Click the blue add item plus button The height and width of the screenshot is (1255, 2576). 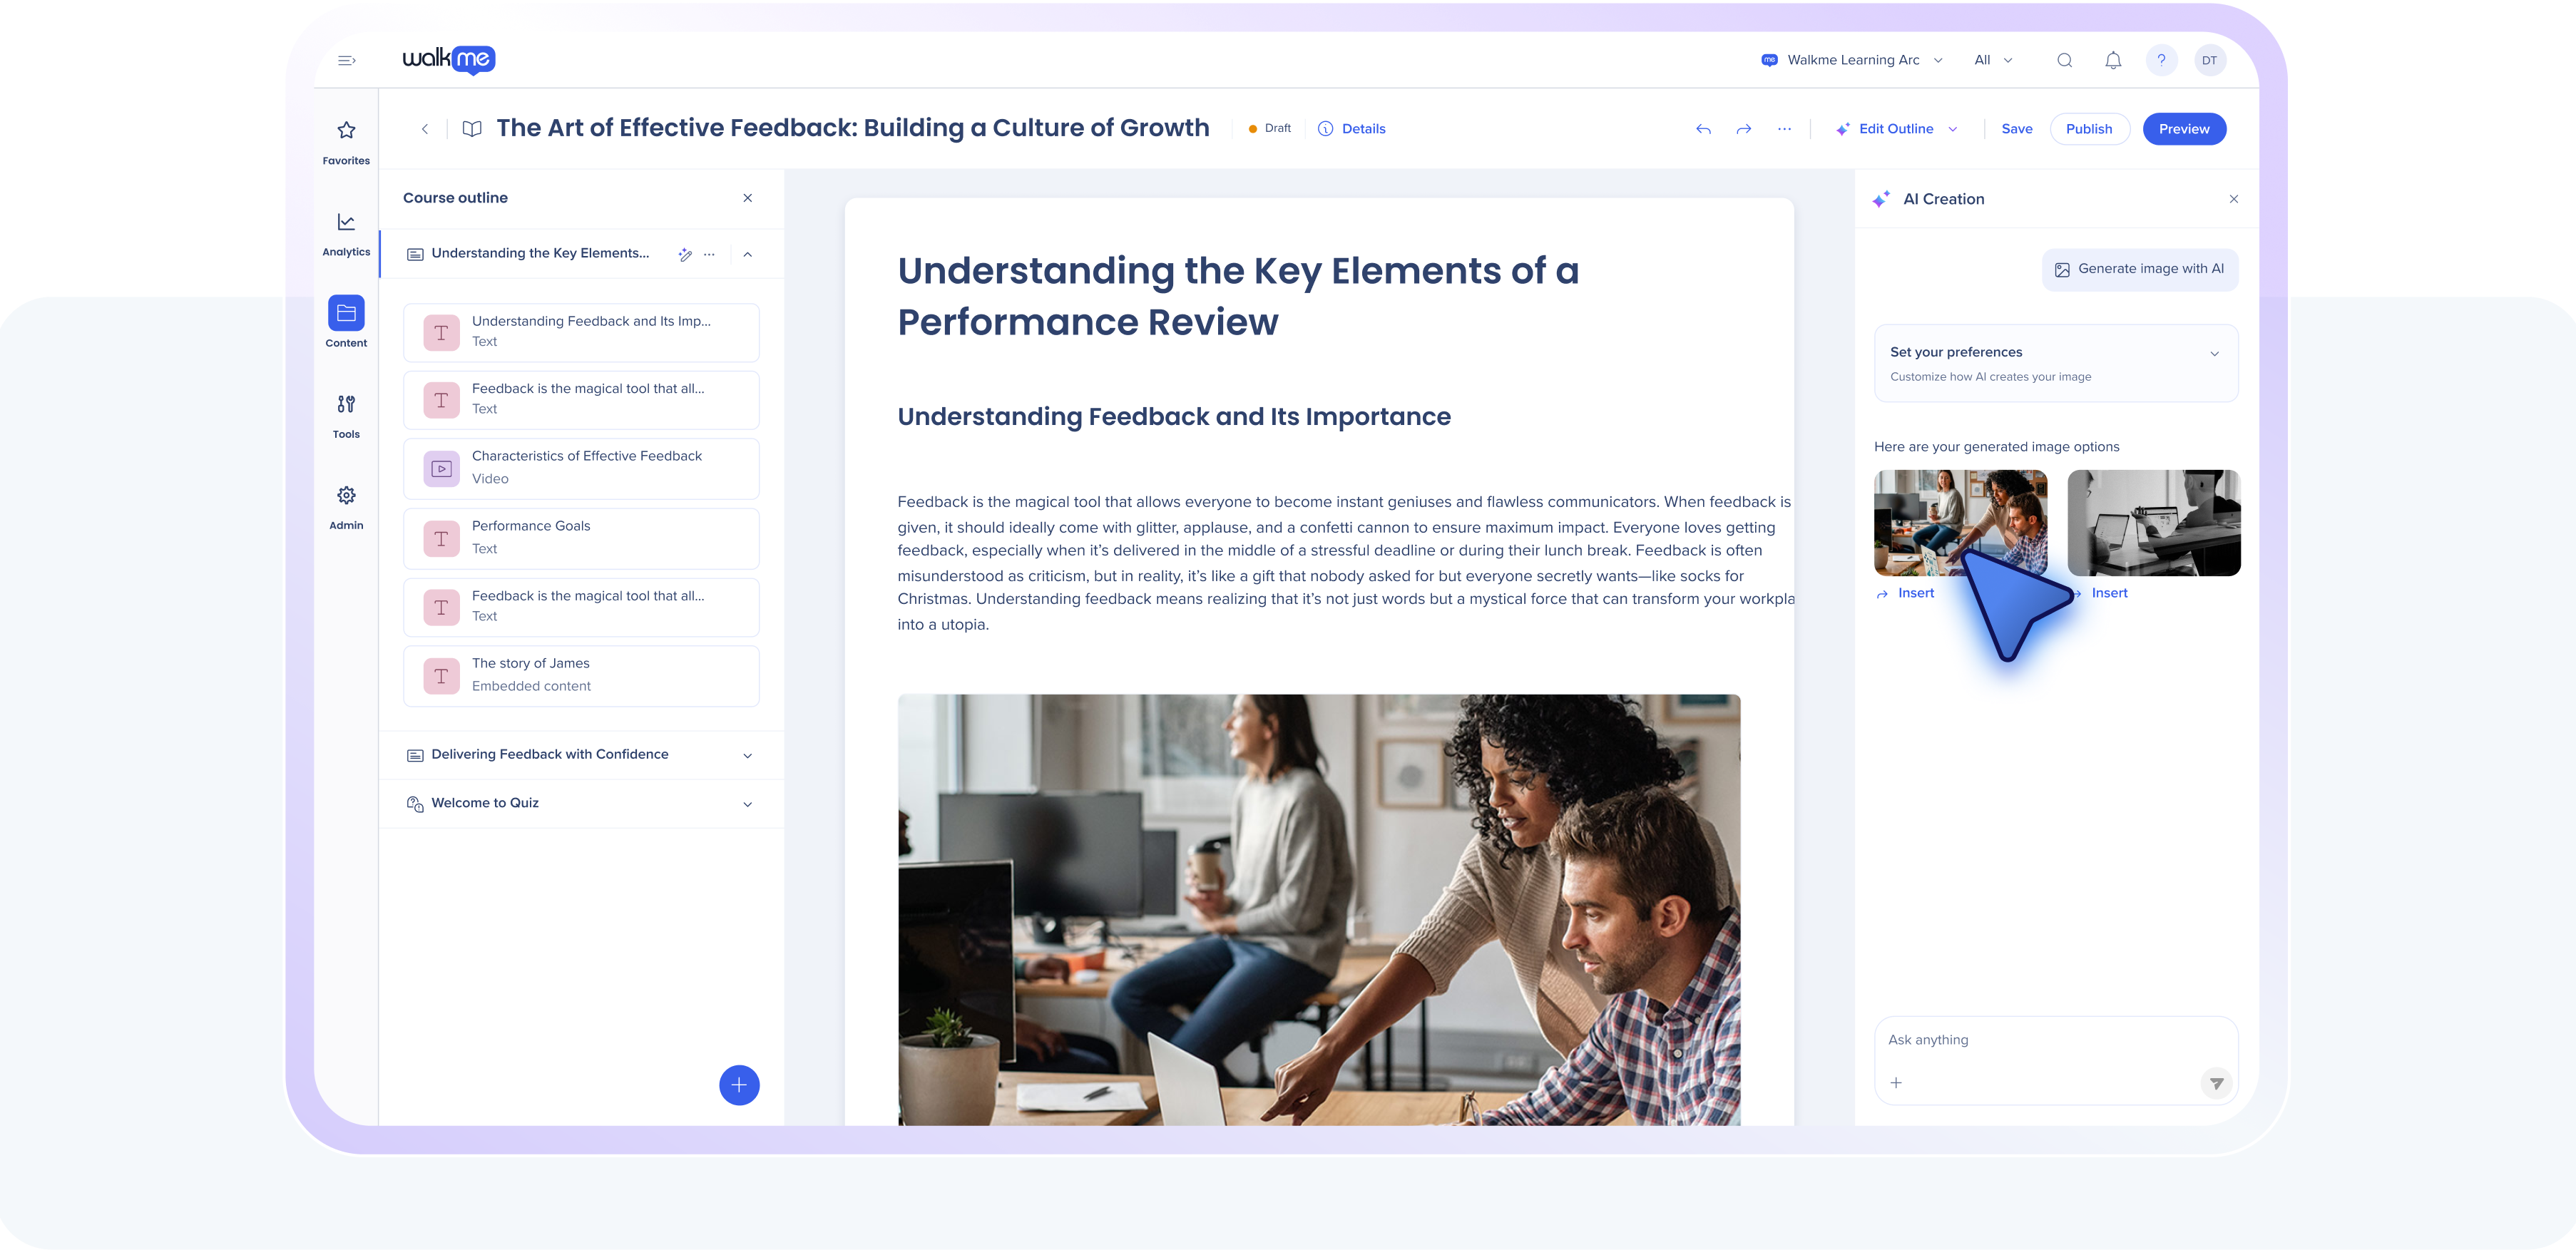(x=739, y=1085)
